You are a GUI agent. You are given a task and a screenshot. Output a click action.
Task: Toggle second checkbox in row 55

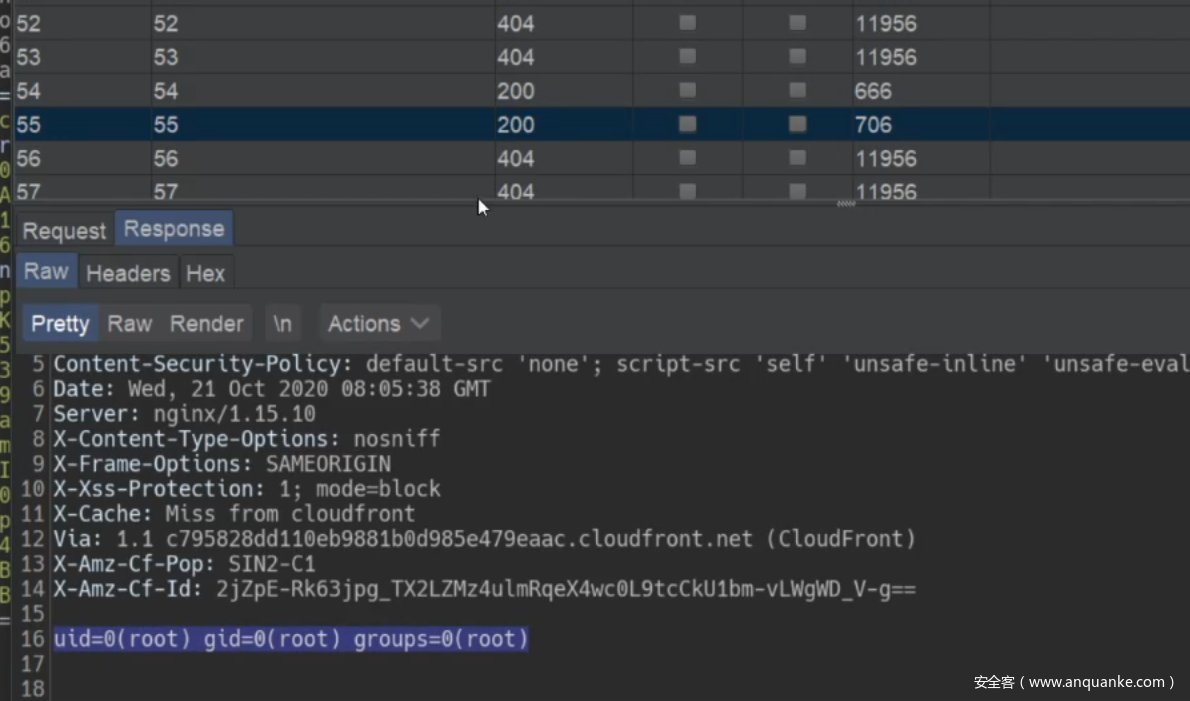point(797,125)
